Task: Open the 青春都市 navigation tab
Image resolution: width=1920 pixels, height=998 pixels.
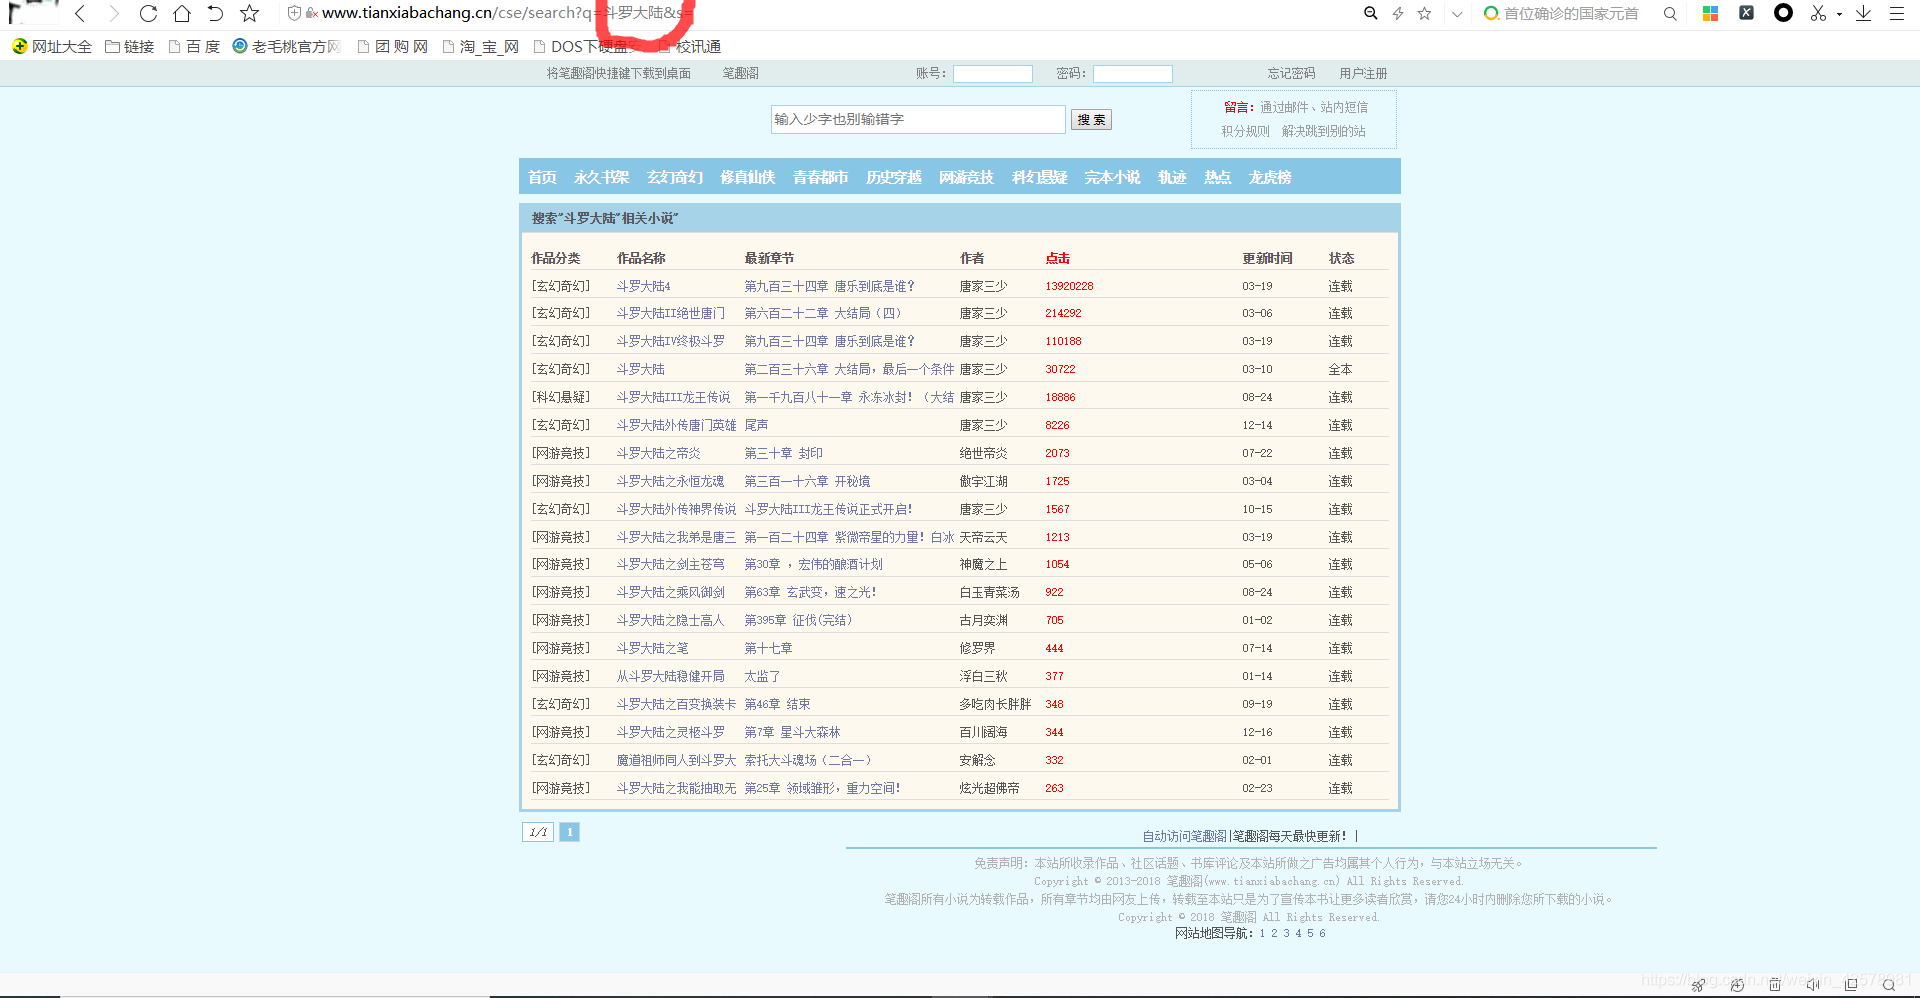Action: [821, 177]
